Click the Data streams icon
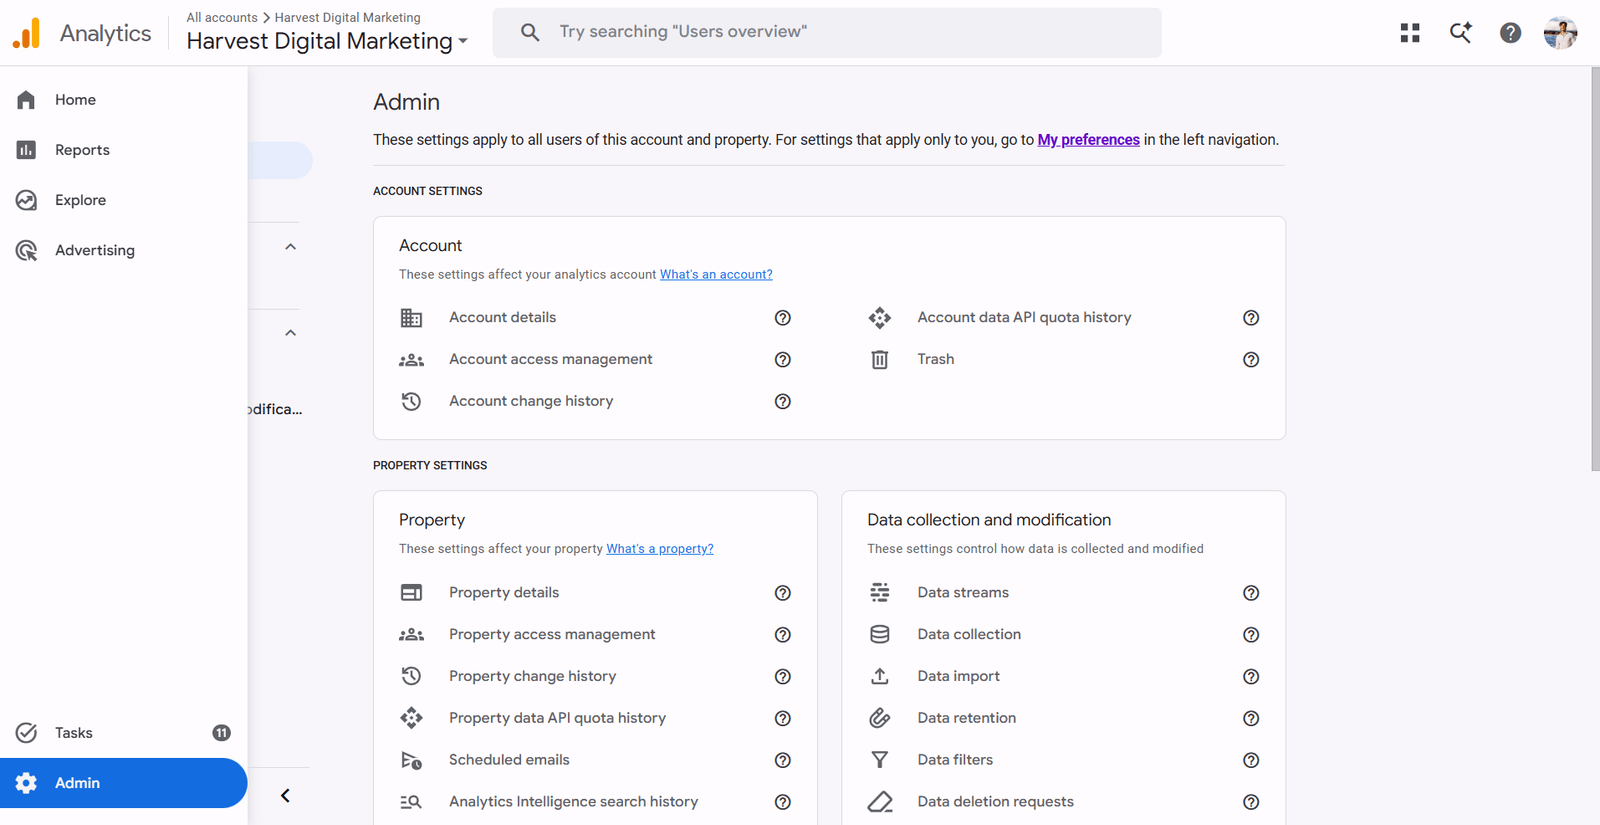The width and height of the screenshot is (1600, 825). pyautogui.click(x=880, y=593)
